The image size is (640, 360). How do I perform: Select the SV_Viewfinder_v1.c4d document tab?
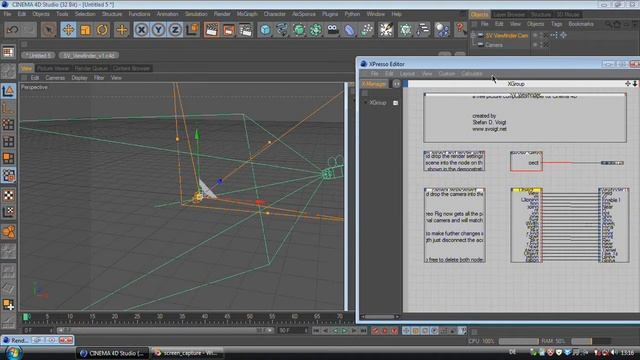click(x=89, y=55)
